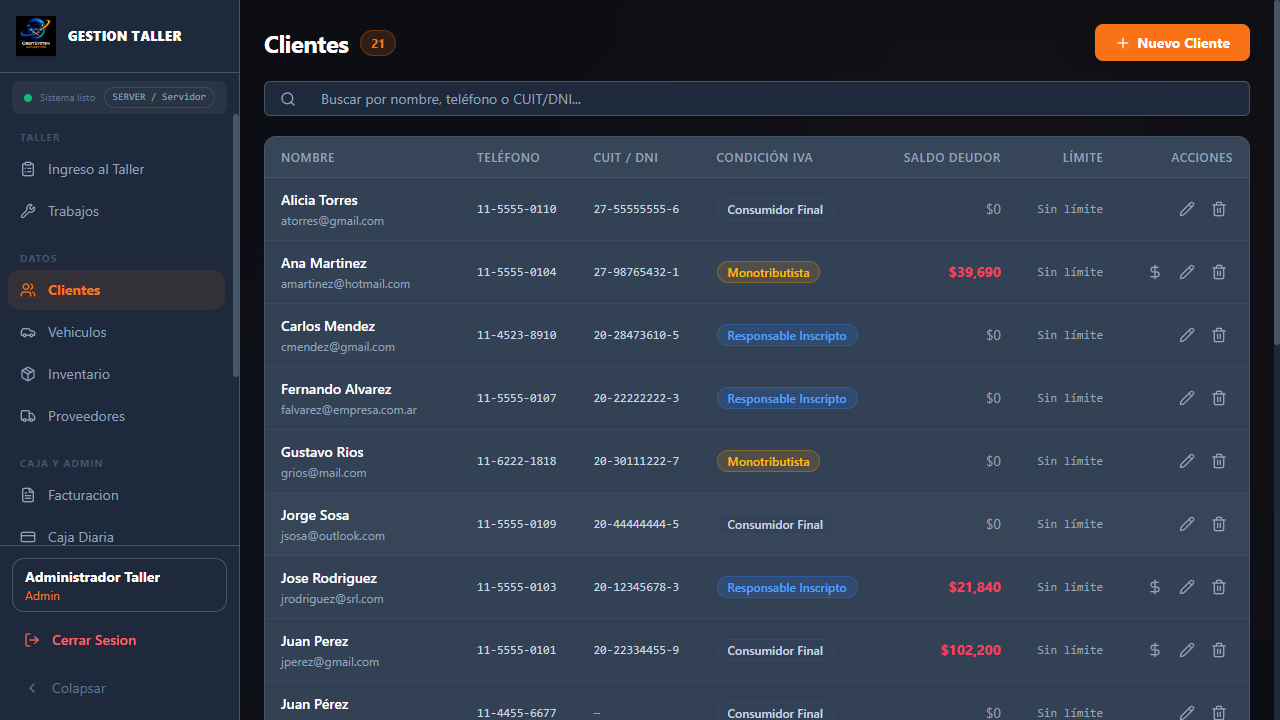This screenshot has height=720, width=1280.
Task: Delete Carlos Mendez using trash icon
Action: 1219,335
